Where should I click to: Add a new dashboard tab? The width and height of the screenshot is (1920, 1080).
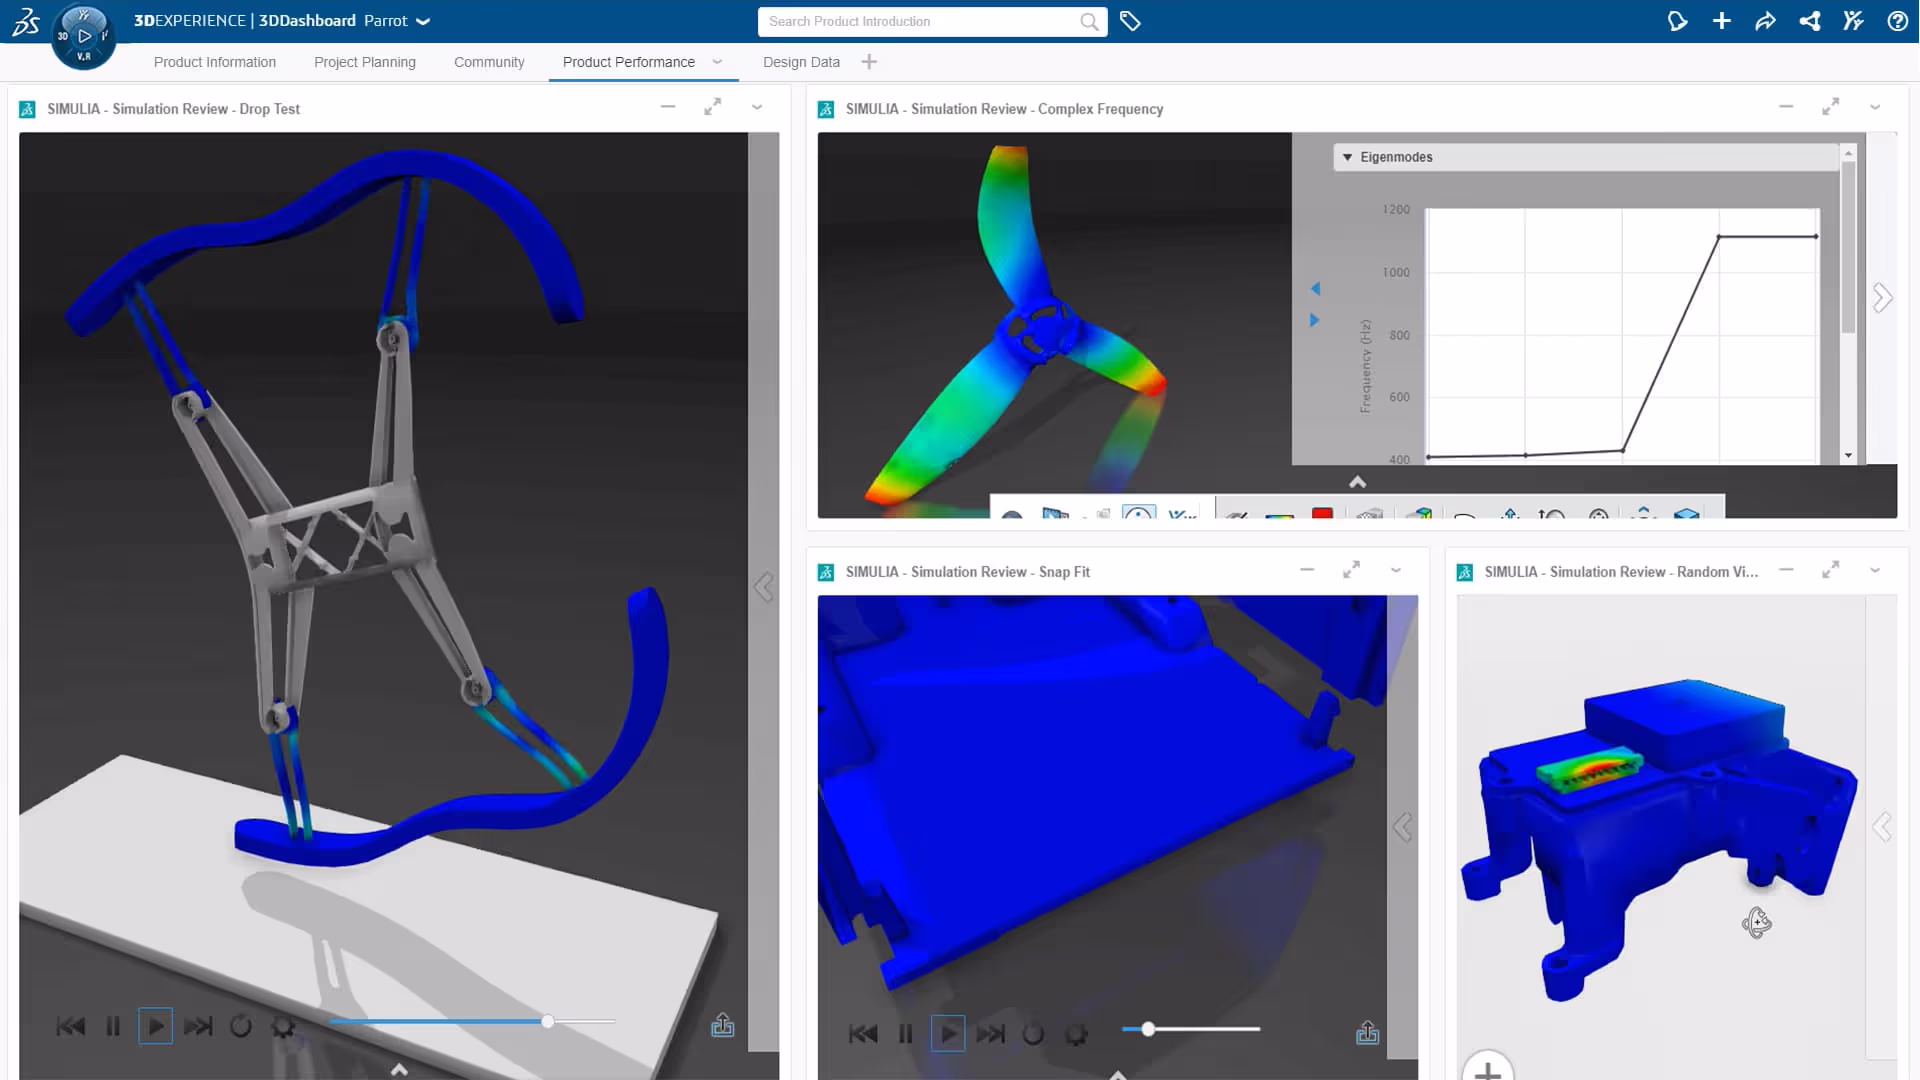(869, 62)
